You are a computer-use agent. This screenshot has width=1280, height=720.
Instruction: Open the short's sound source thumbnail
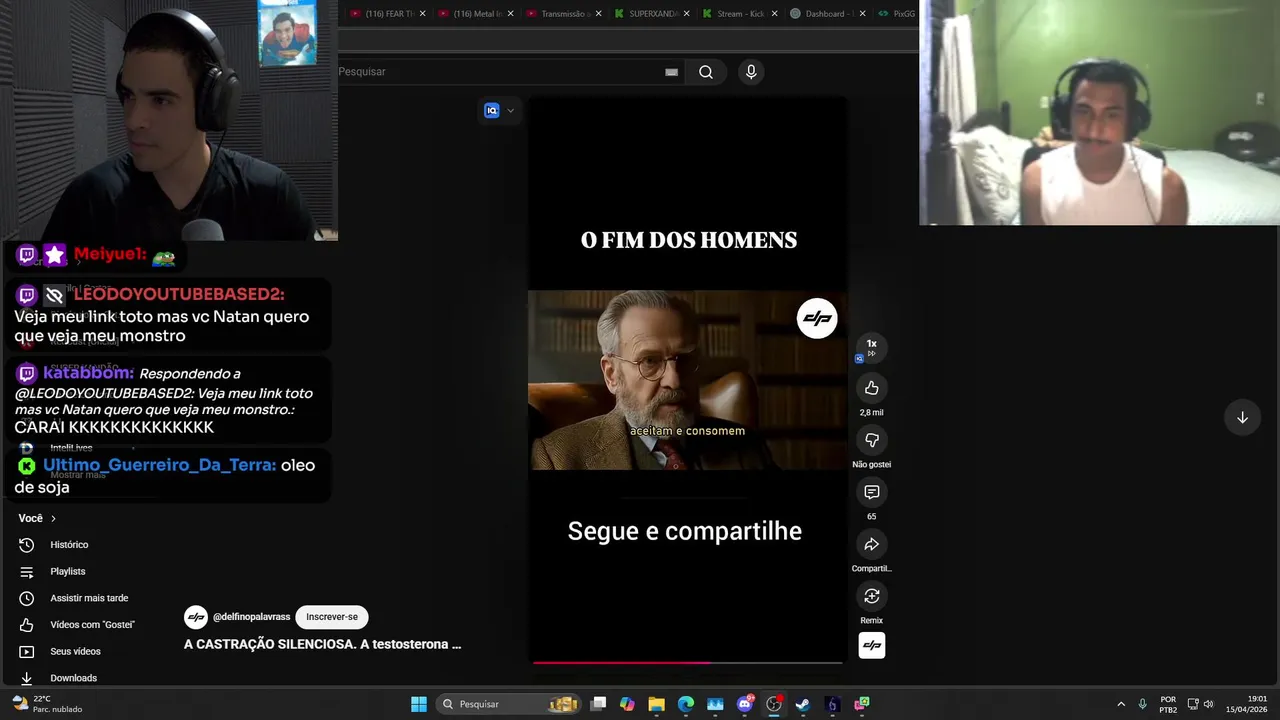coord(871,645)
